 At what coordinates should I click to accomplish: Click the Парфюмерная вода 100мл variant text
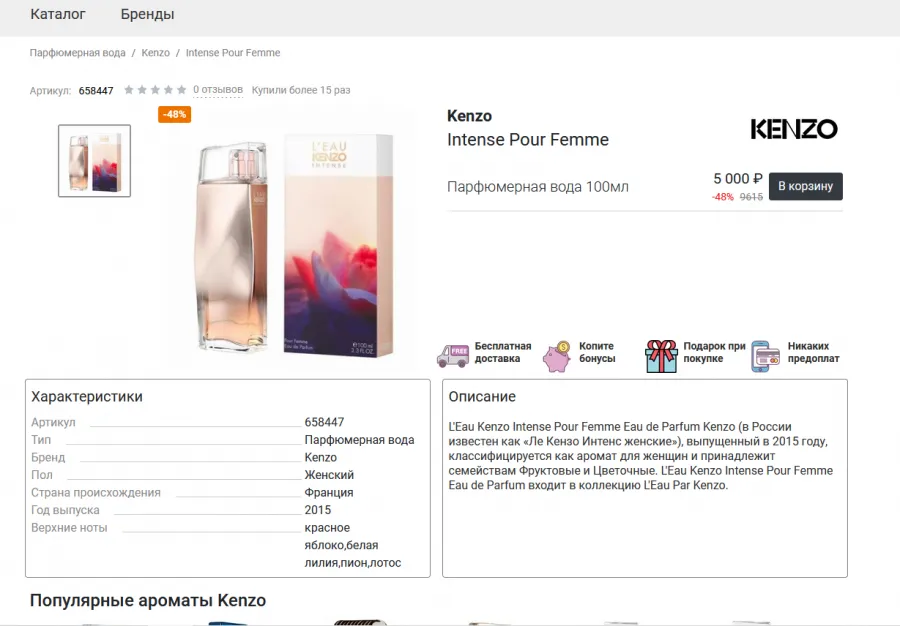[538, 187]
